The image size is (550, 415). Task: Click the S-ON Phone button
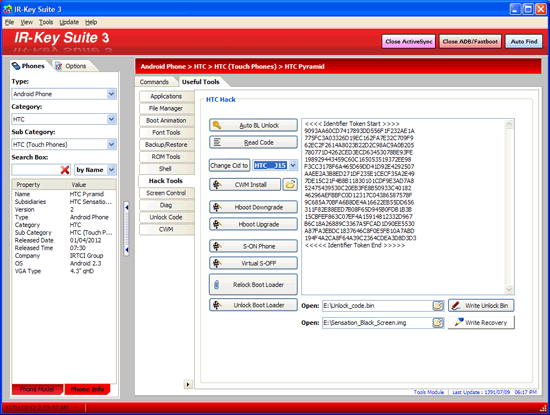pyautogui.click(x=253, y=246)
